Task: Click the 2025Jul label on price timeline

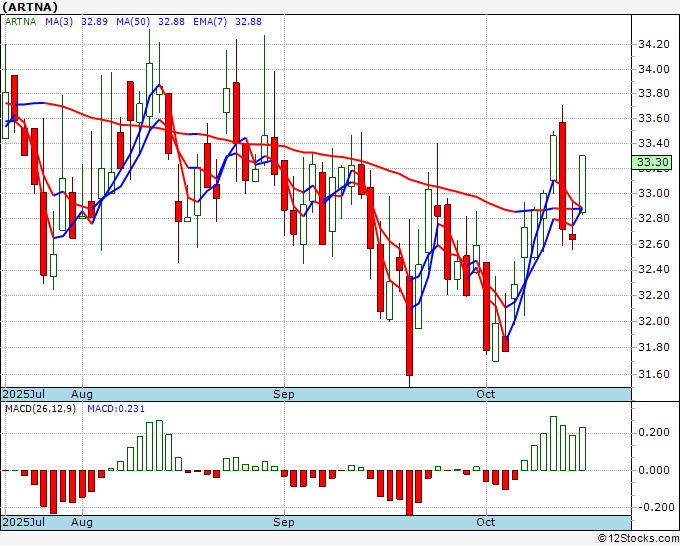Action: pos(24,394)
